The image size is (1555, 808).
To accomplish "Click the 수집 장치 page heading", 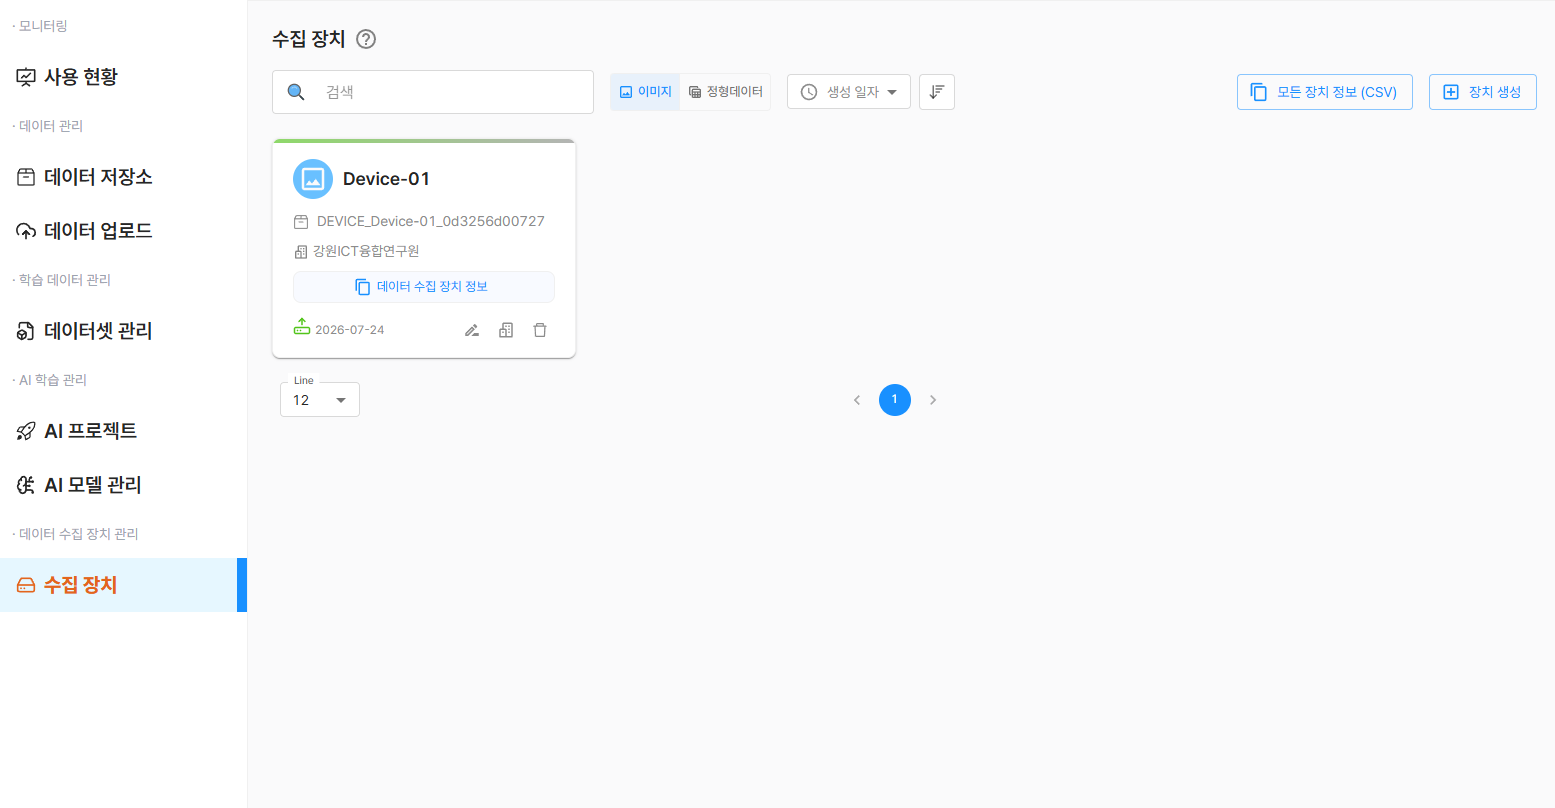I will point(309,39).
